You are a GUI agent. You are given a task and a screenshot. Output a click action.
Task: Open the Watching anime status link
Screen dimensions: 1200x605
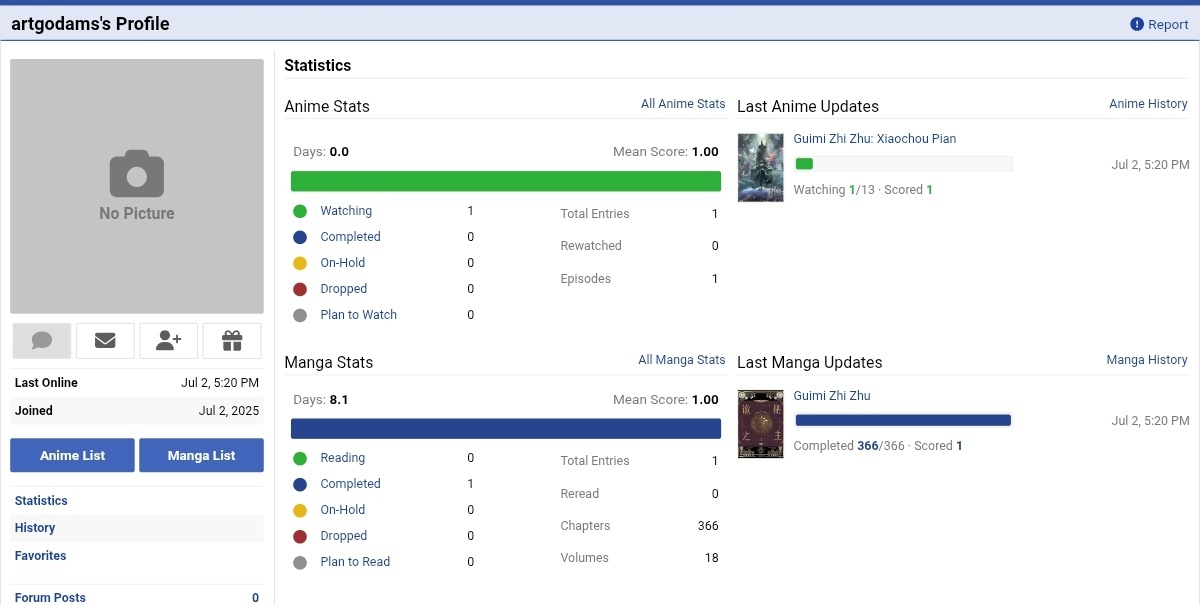point(346,211)
